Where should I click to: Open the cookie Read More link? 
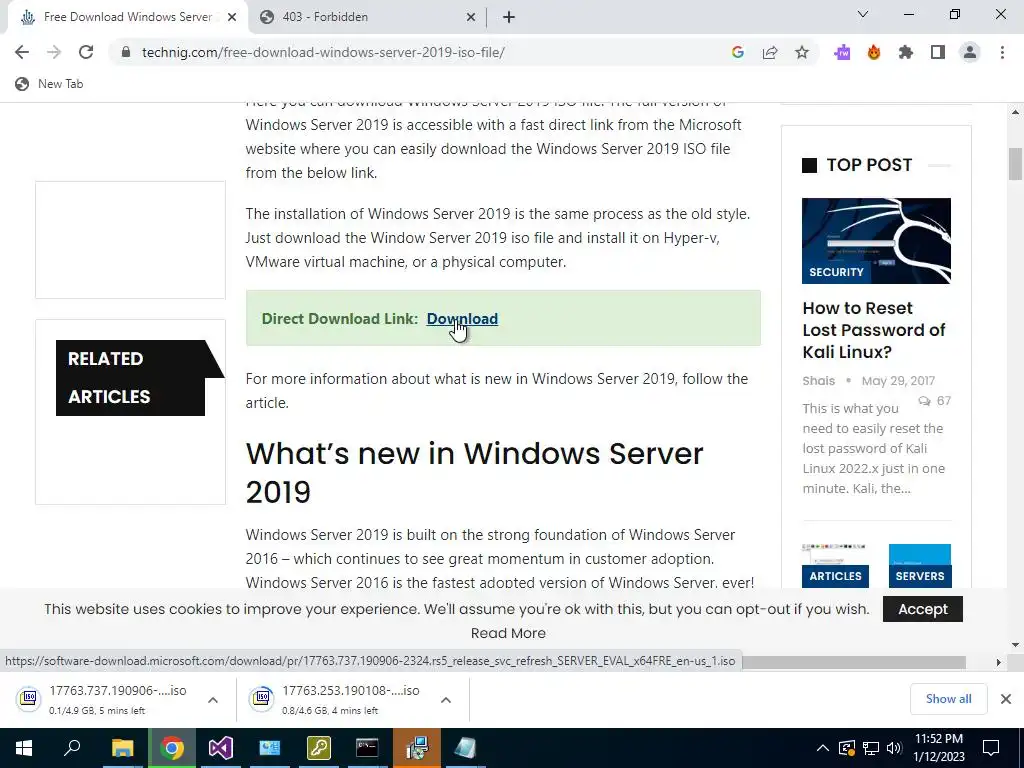click(x=508, y=633)
